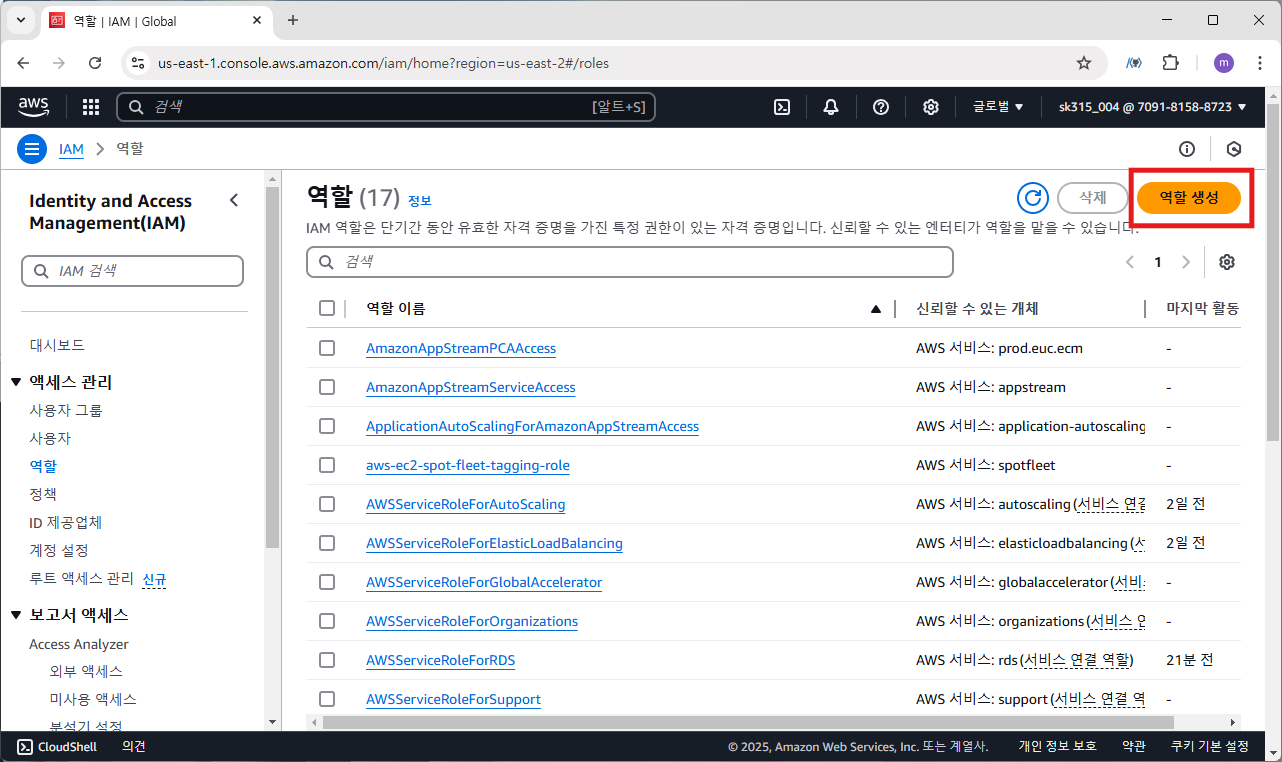
Task: Open the browser extensions puzzle icon
Action: tap(1171, 63)
